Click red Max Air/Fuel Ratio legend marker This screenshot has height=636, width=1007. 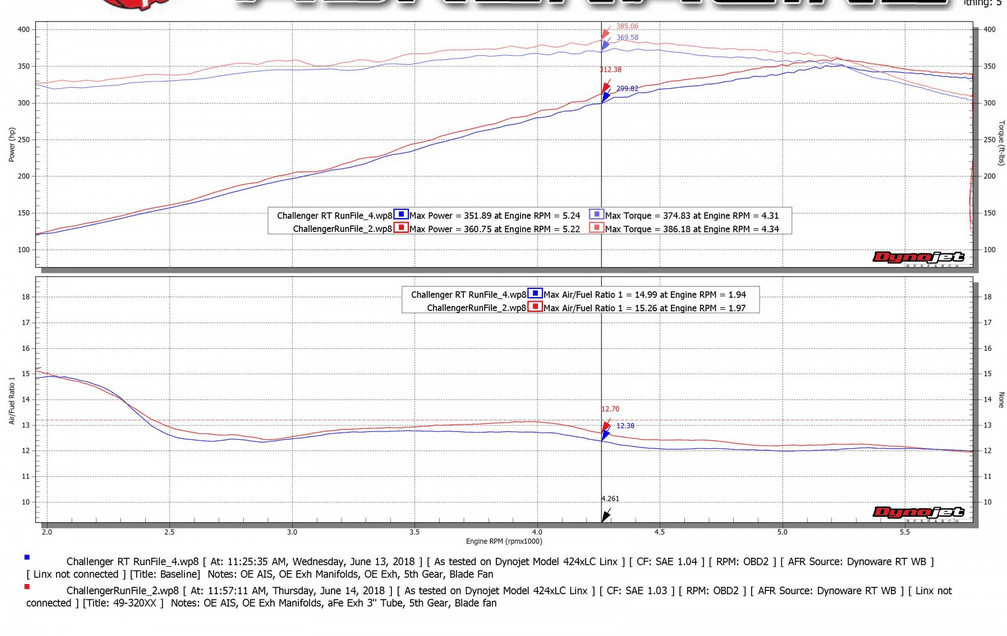(x=535, y=307)
